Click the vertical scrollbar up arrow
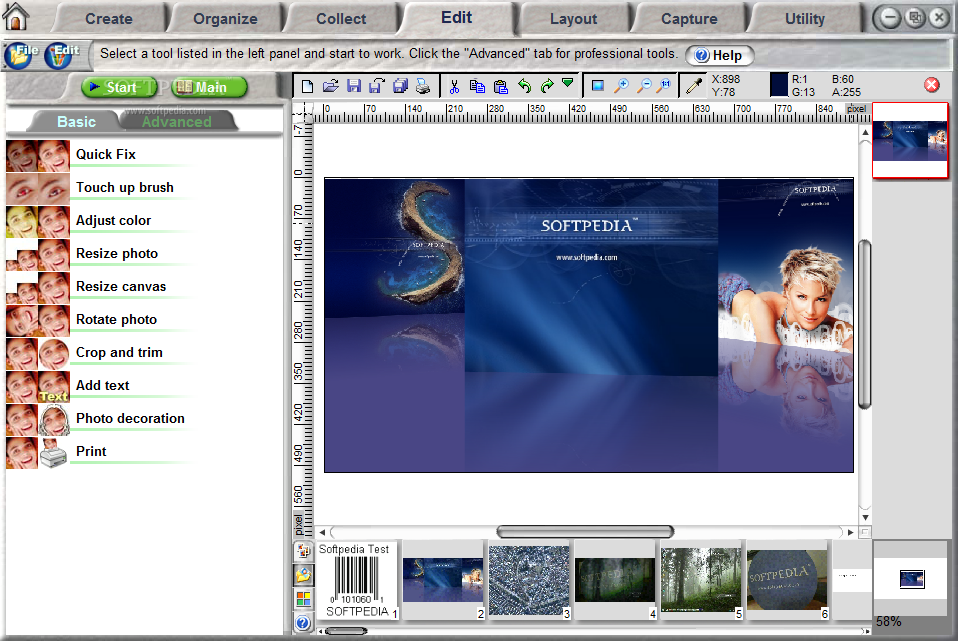Image resolution: width=958 pixels, height=641 pixels. click(x=865, y=132)
